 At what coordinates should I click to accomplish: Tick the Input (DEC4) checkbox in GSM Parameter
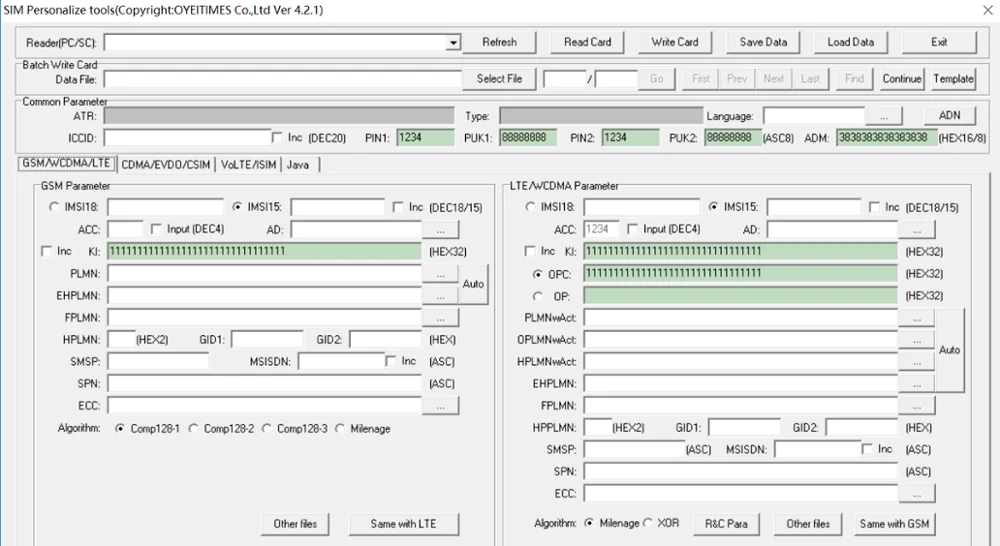point(156,229)
